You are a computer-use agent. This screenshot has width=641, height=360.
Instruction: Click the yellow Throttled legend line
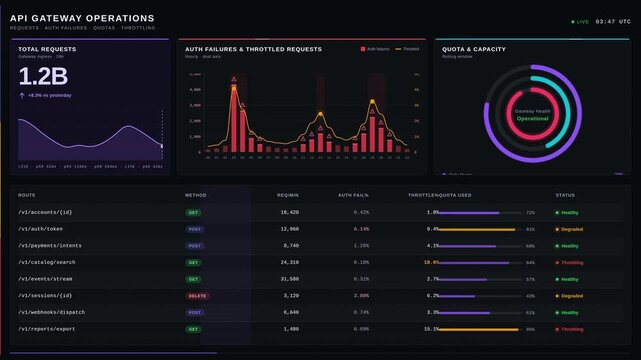(x=398, y=49)
